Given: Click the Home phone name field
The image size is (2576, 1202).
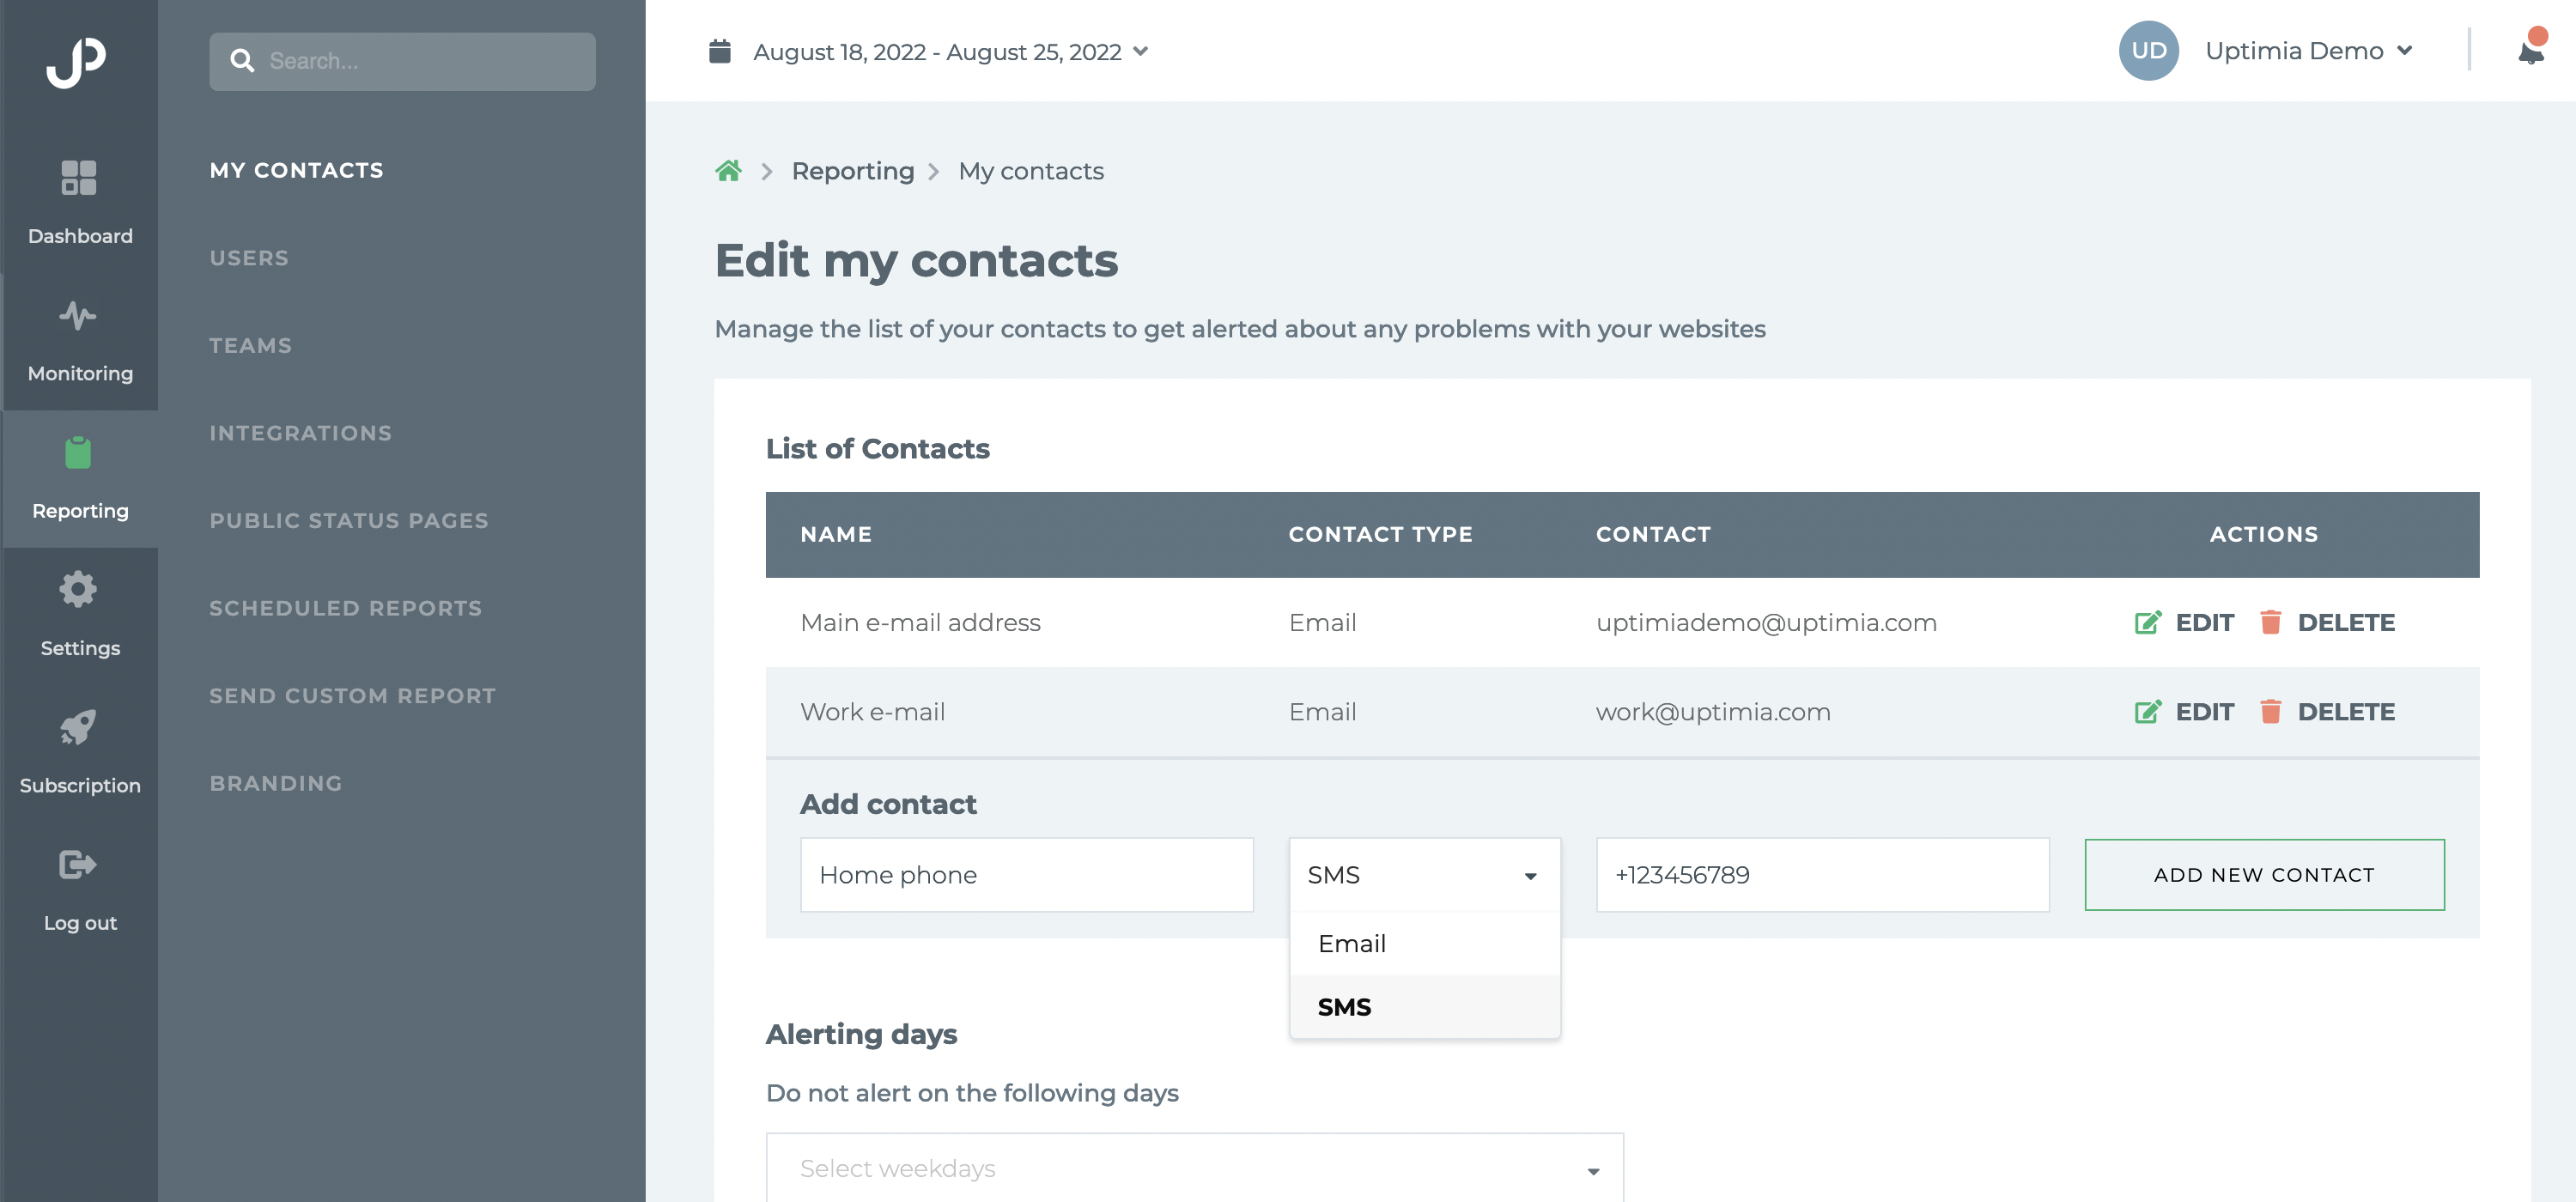Looking at the screenshot, I should (1027, 875).
